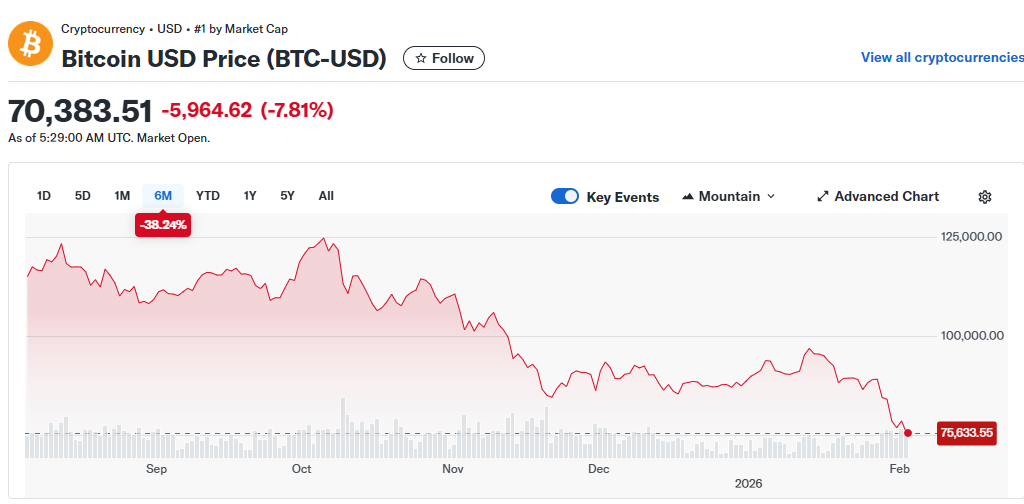
Task: Toggle the Key Events switch
Action: tap(565, 197)
